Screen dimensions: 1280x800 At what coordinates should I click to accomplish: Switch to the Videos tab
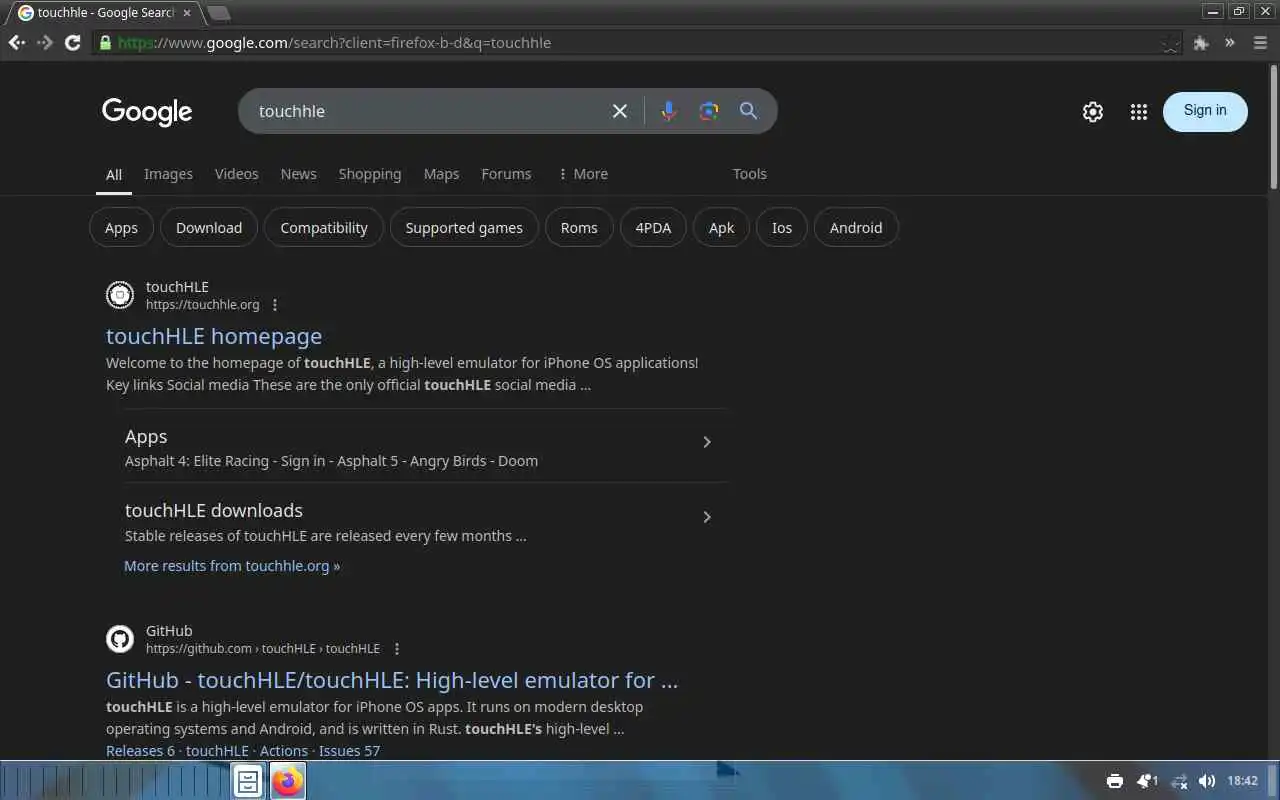click(236, 174)
